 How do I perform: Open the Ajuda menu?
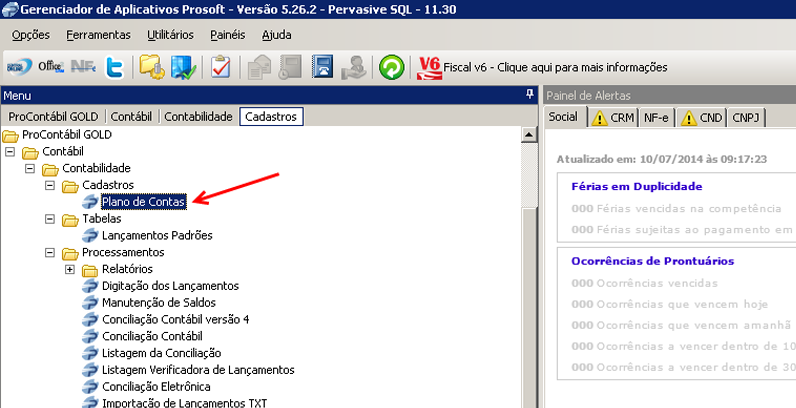(x=277, y=35)
